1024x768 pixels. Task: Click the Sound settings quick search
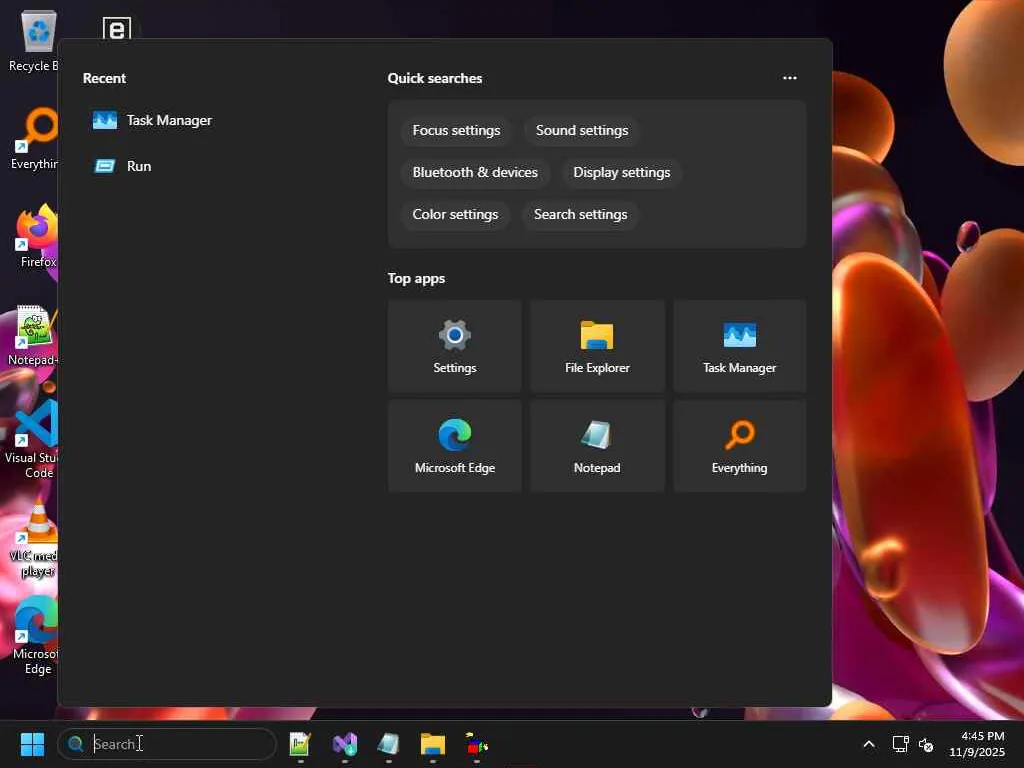[582, 131]
